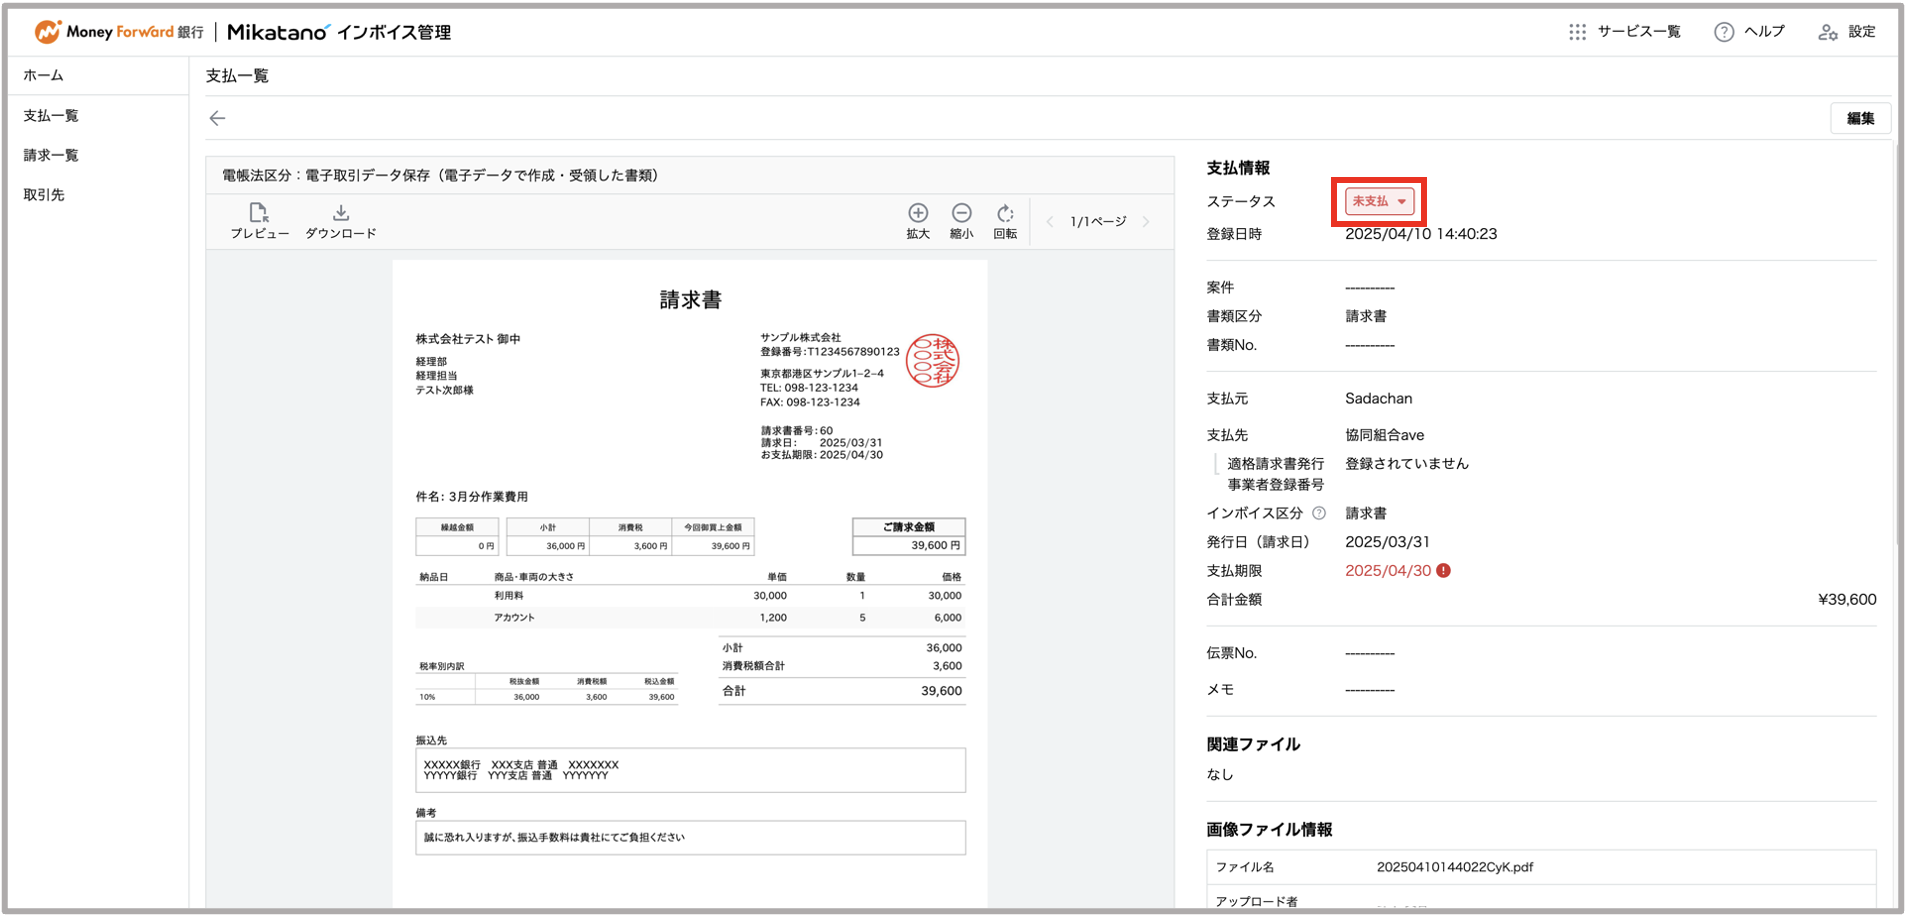Click the ダウンロード icon

pyautogui.click(x=341, y=212)
